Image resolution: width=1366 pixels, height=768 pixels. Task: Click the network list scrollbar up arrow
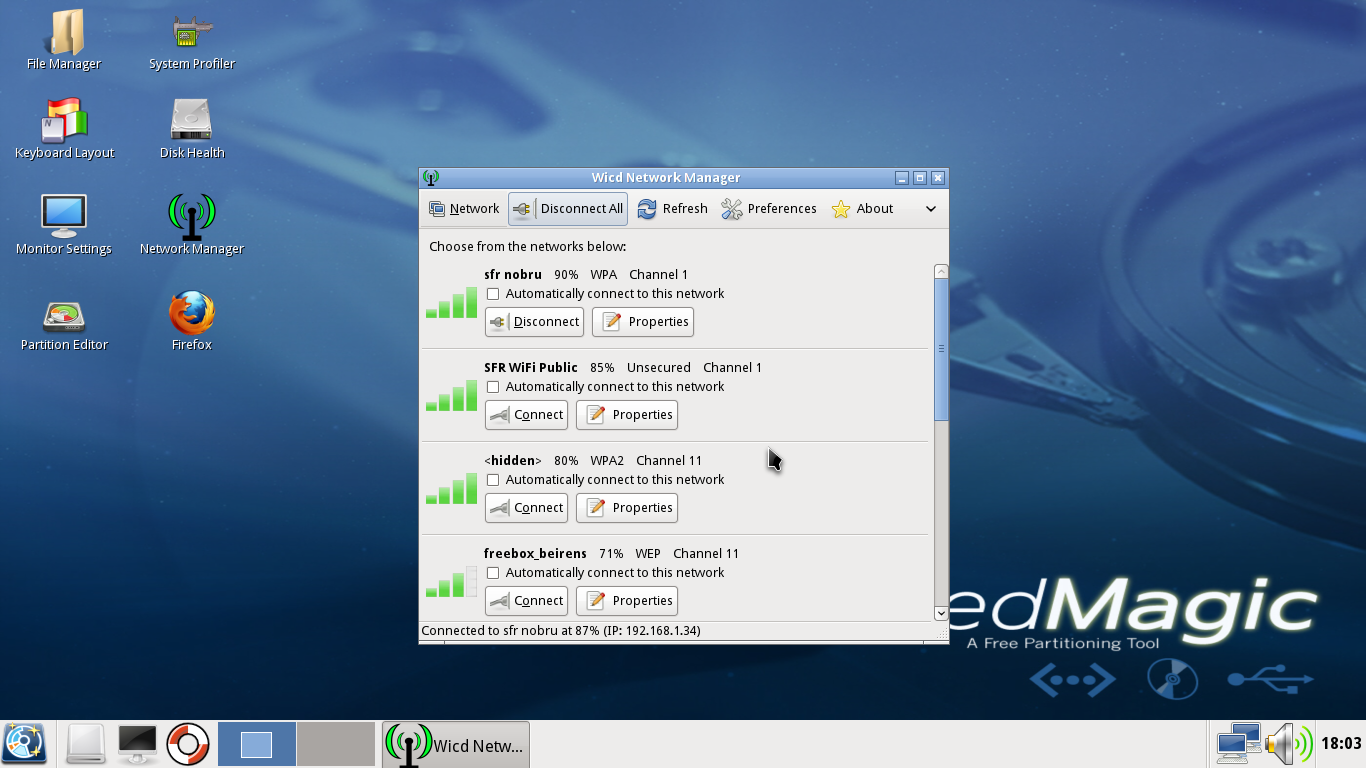pyautogui.click(x=941, y=272)
